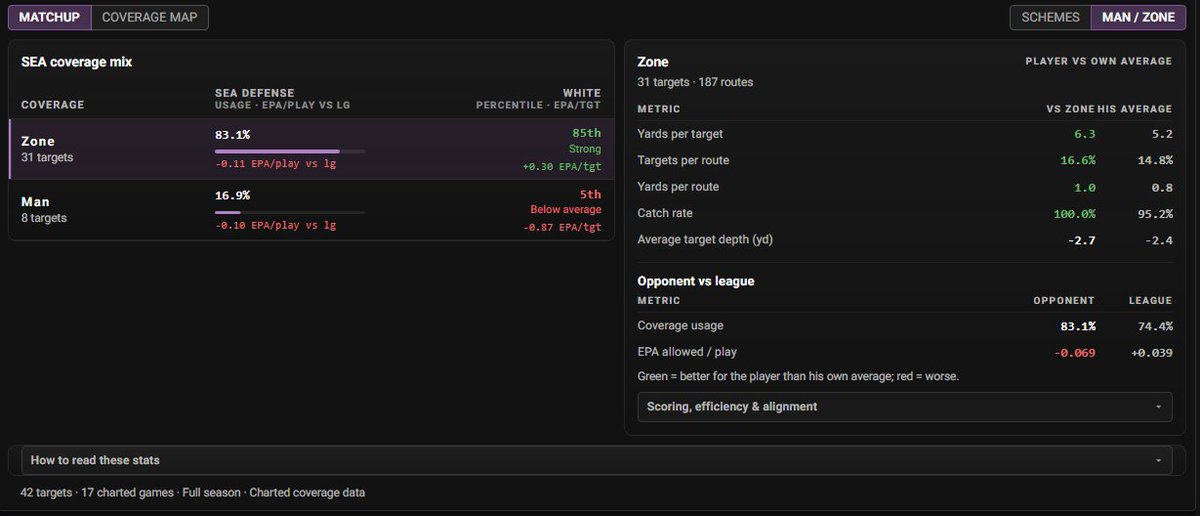Image resolution: width=1200 pixels, height=516 pixels.
Task: Switch to the MATCHUP tab
Action: coord(50,17)
